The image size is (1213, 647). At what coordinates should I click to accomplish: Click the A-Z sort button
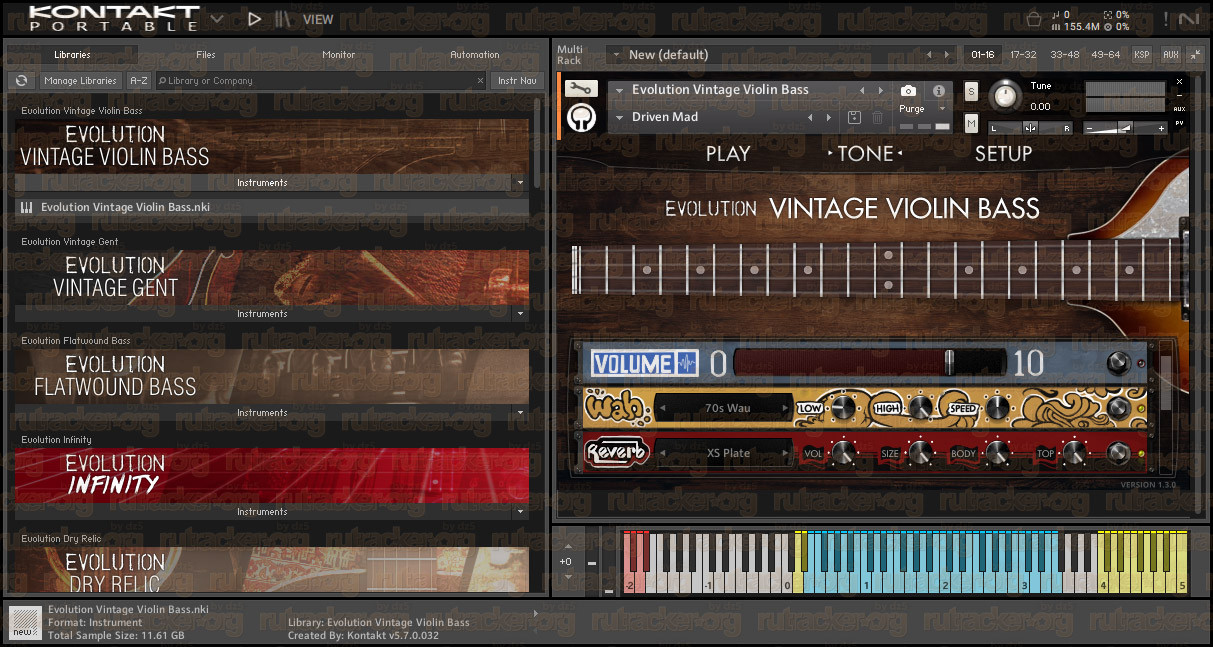pyautogui.click(x=139, y=81)
